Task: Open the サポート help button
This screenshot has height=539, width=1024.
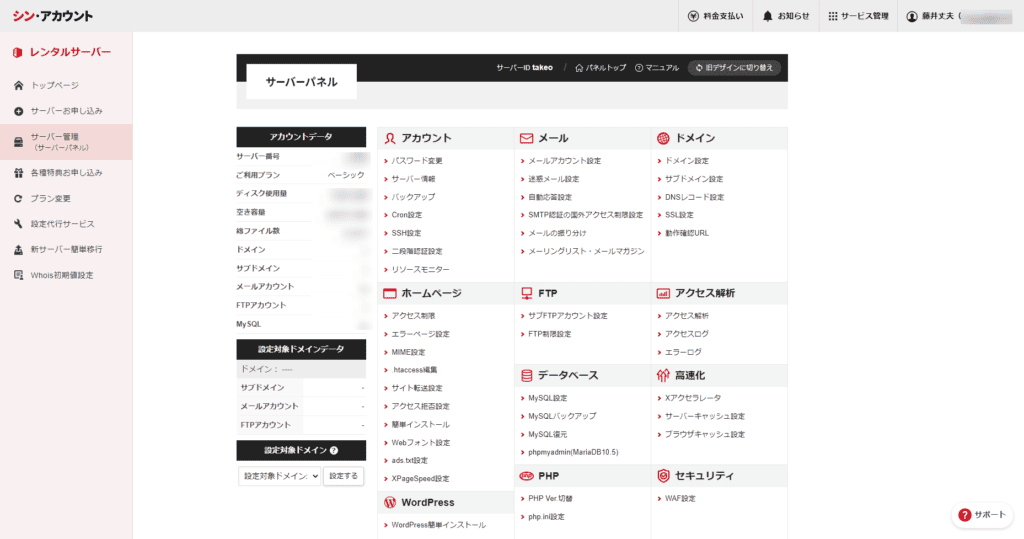Action: pos(982,515)
